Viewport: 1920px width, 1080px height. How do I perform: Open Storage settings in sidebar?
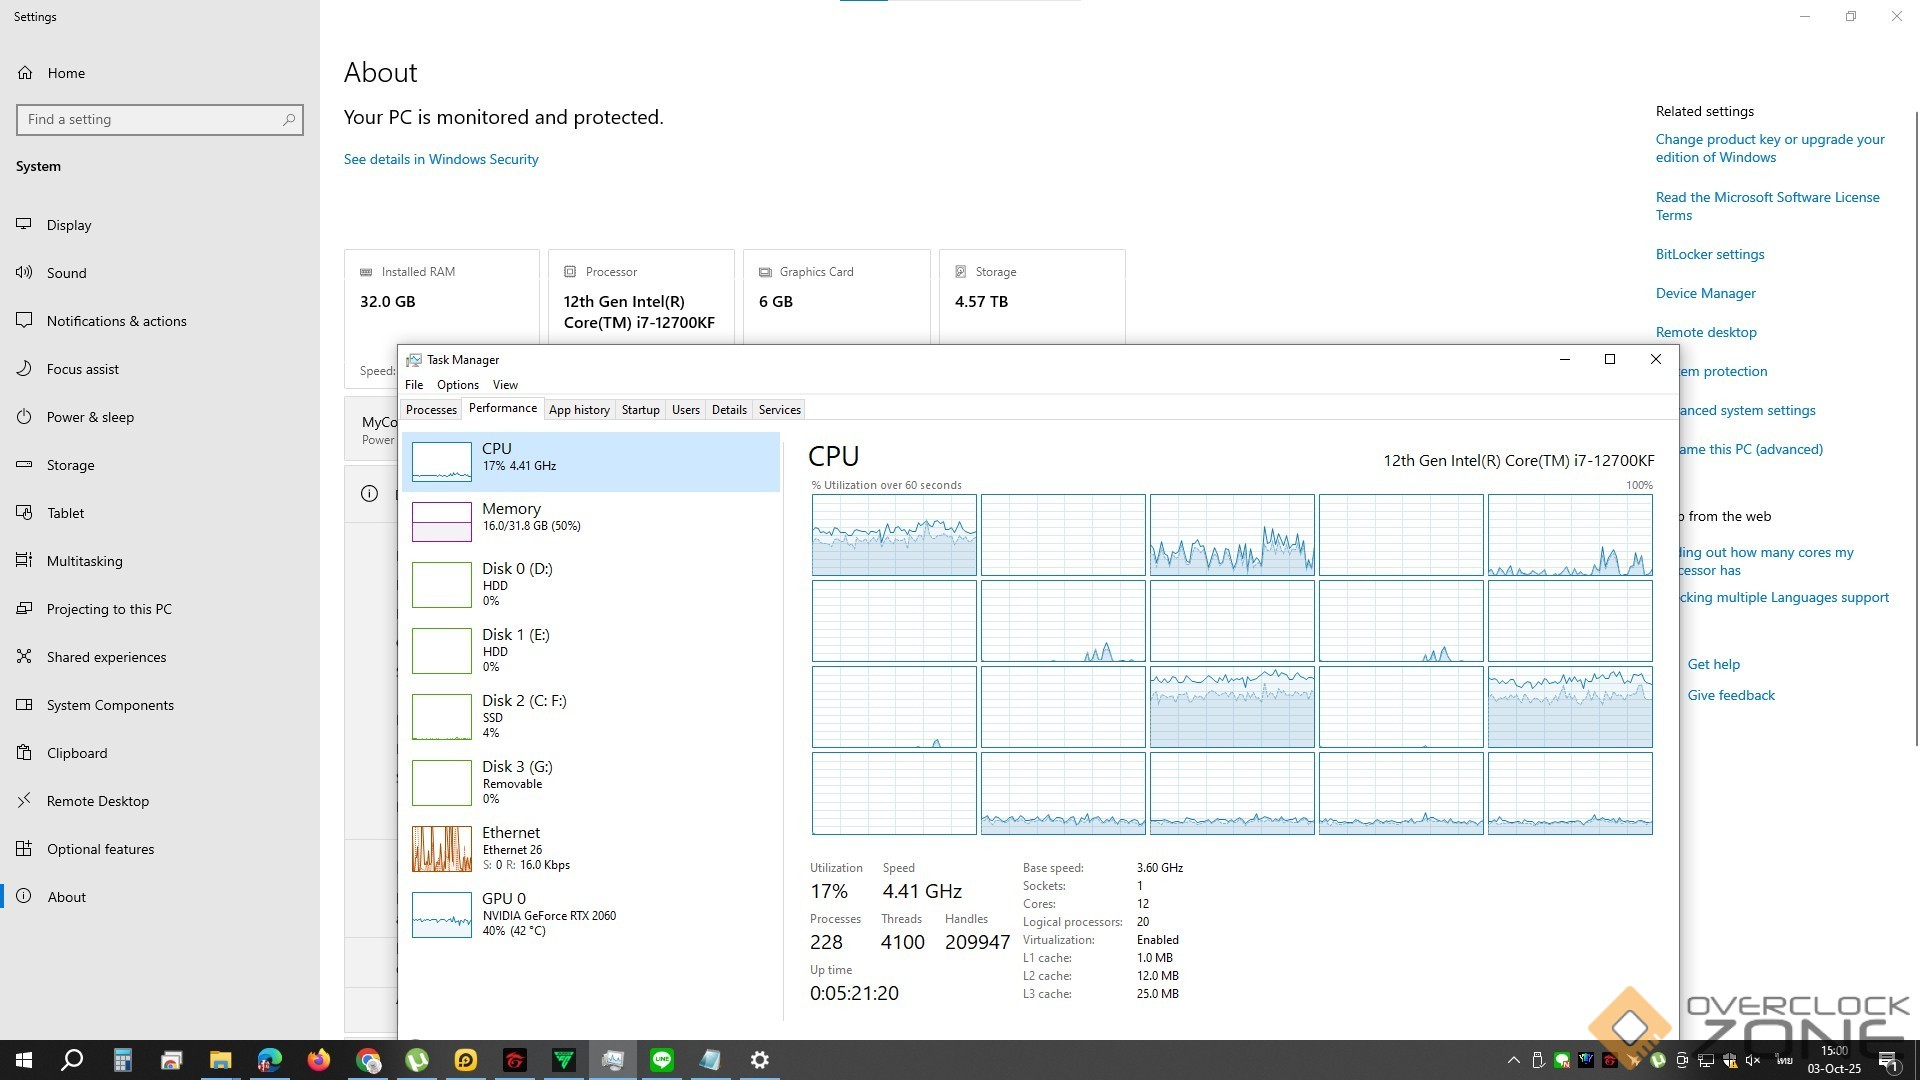70,465
